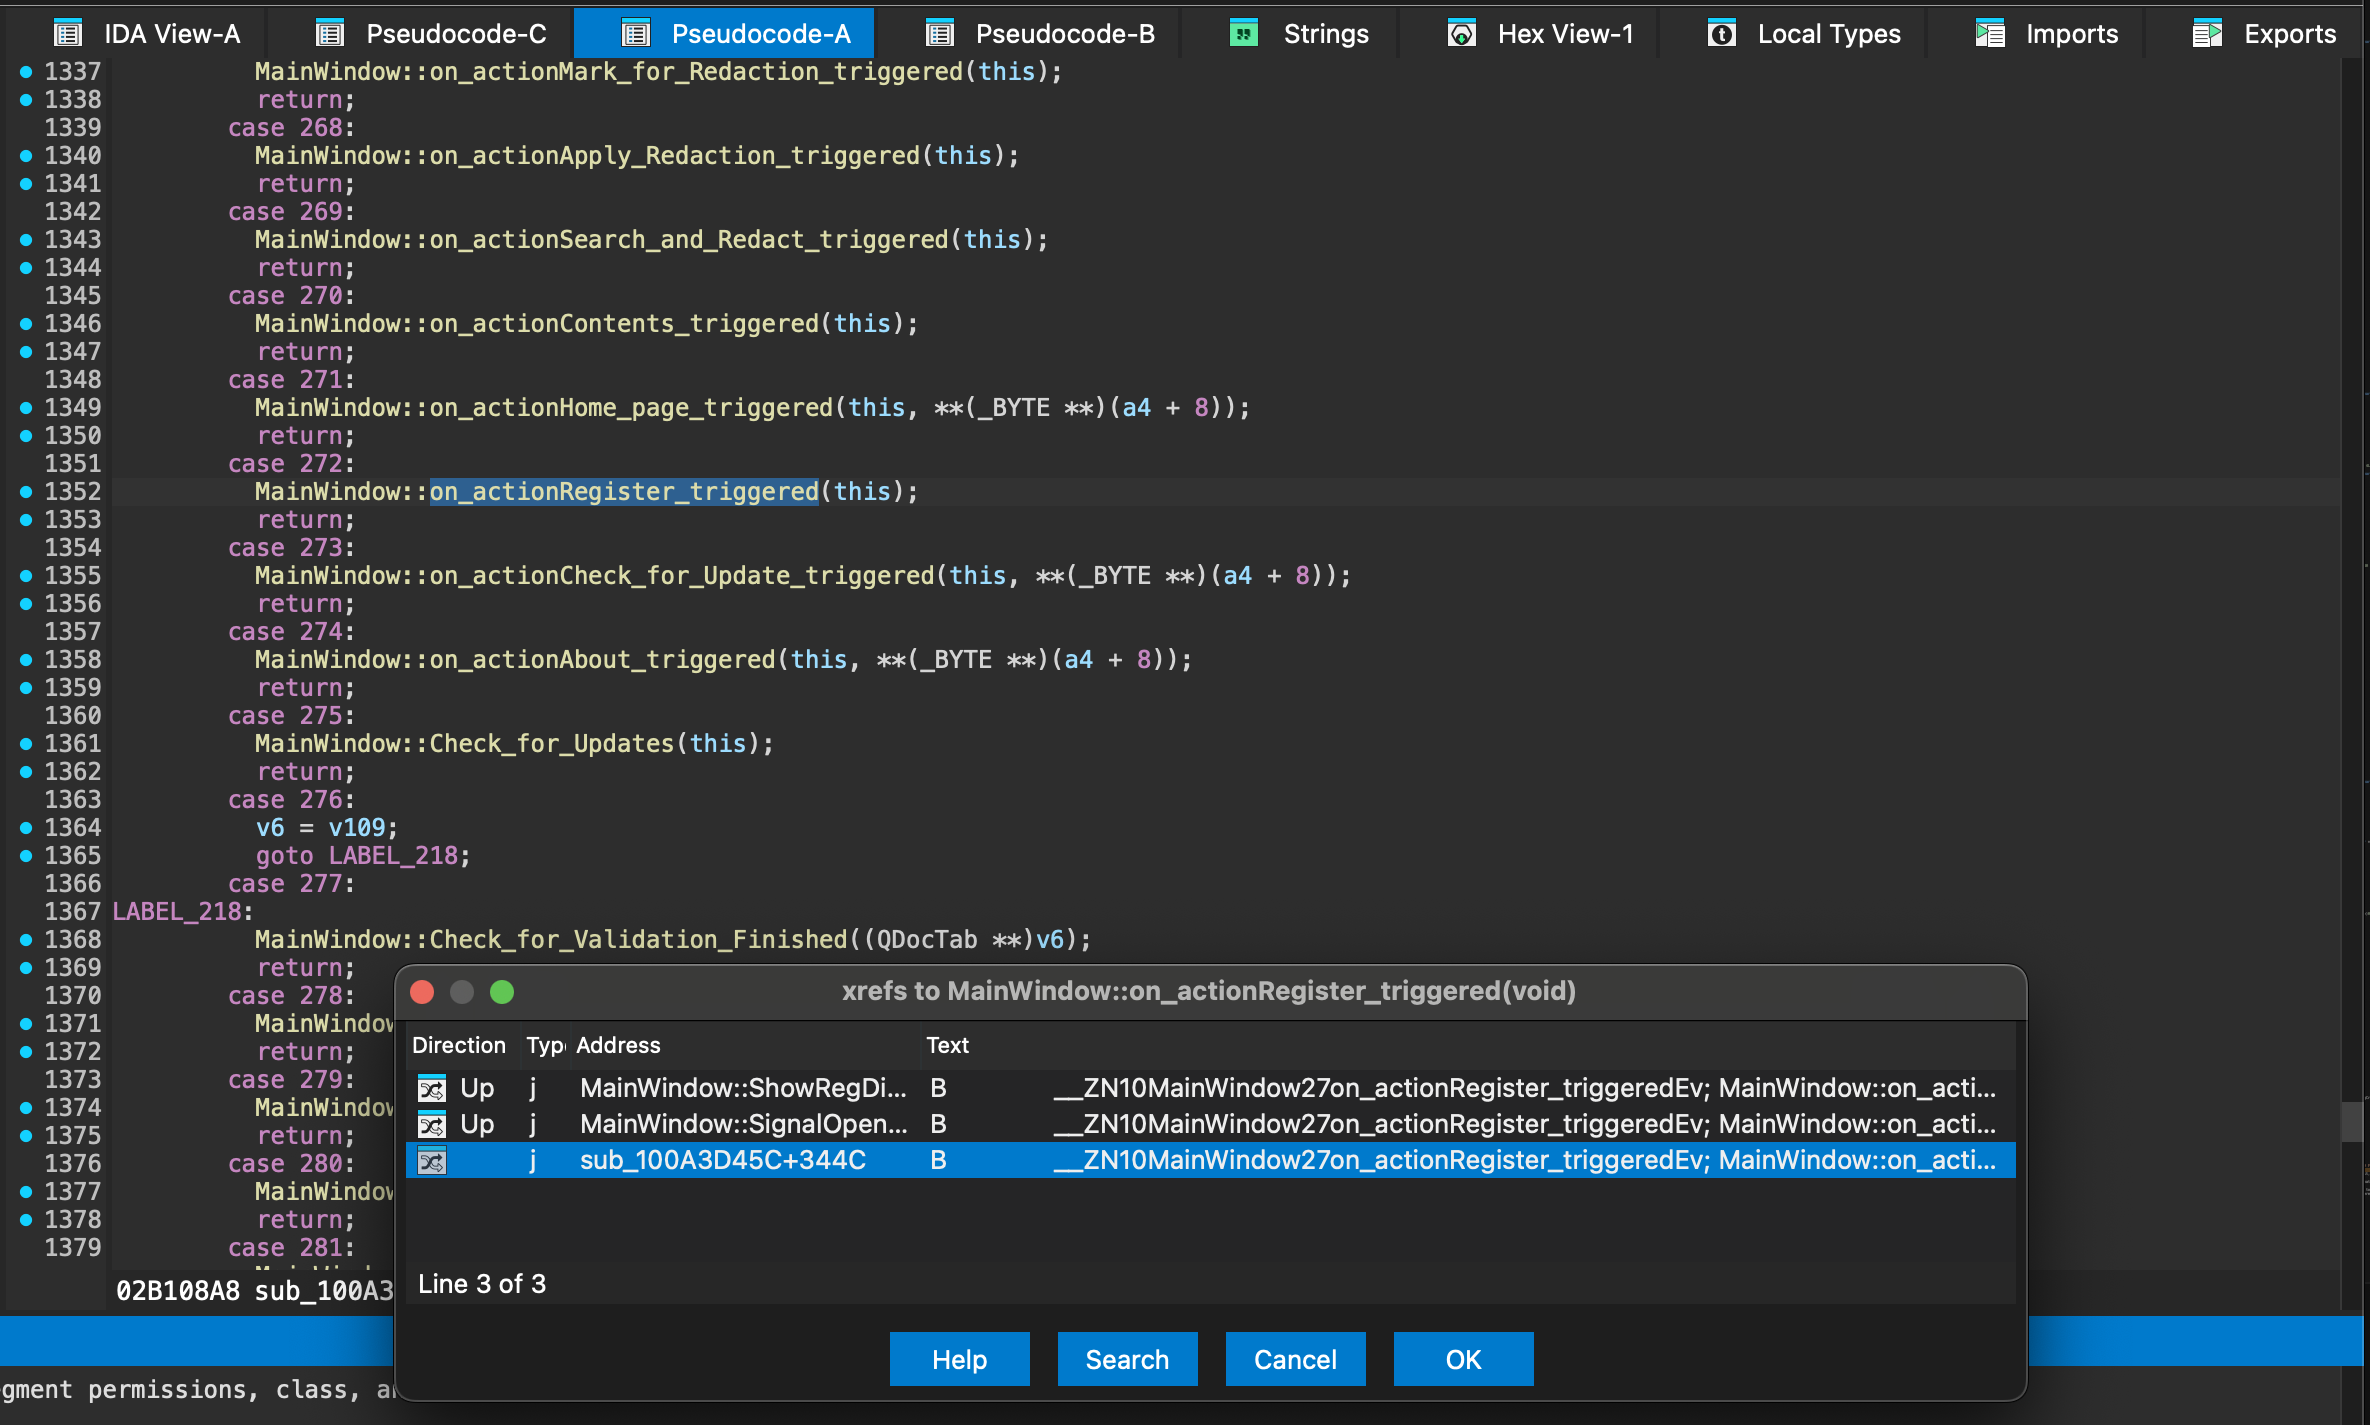This screenshot has height=1425, width=2370.
Task: Click the Exports tab icon
Action: 2207,34
